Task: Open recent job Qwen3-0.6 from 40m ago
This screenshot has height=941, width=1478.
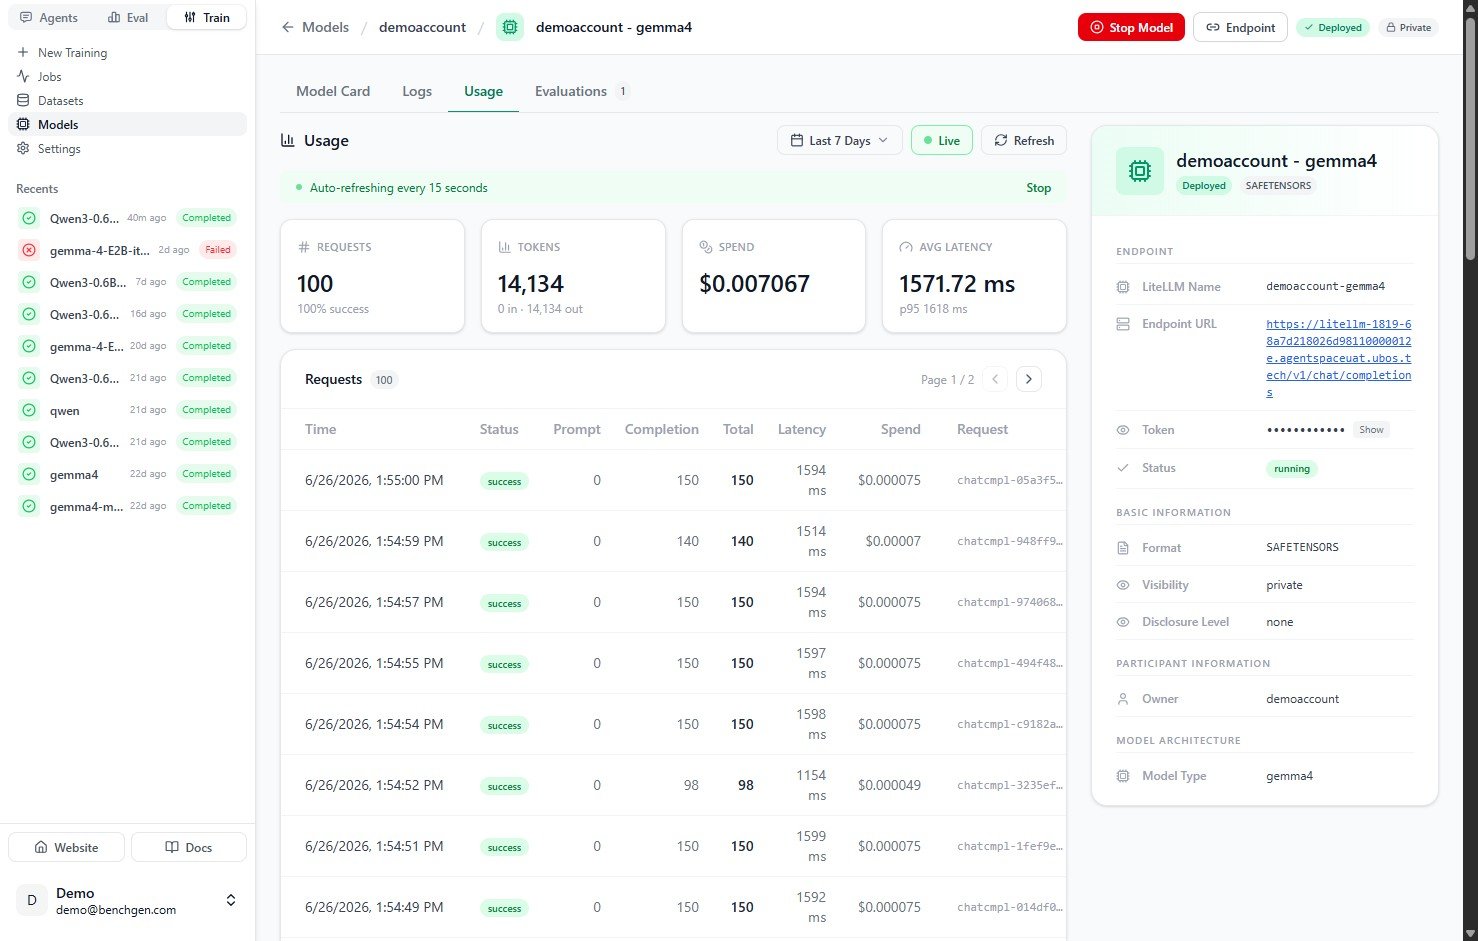Action: point(128,218)
